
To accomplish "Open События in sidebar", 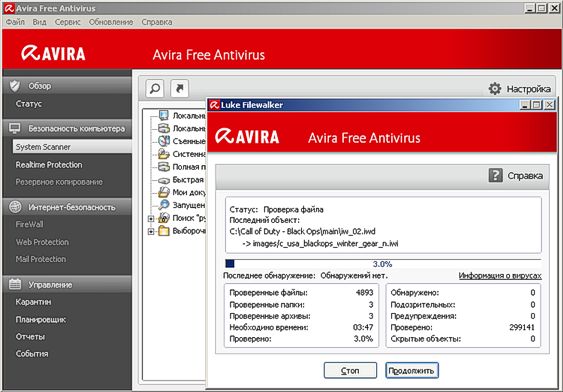I will click(32, 354).
